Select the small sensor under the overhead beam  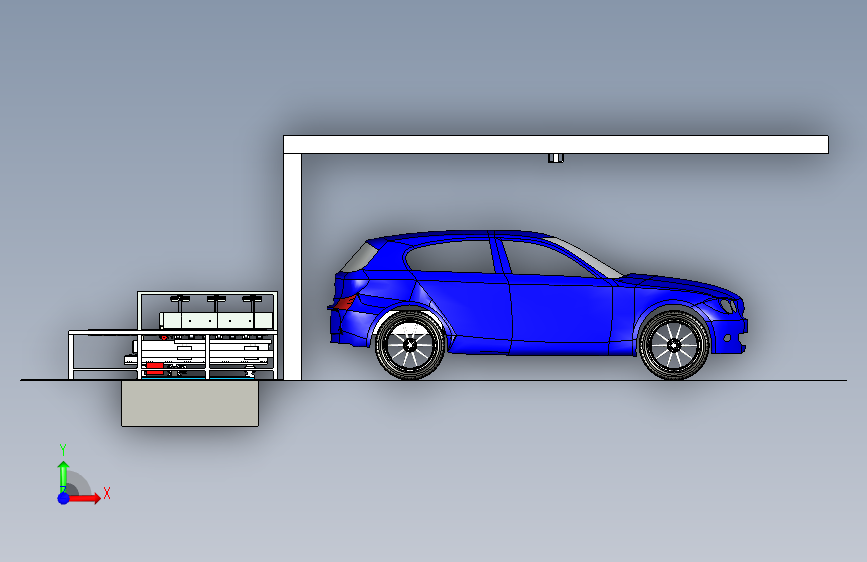[556, 158]
